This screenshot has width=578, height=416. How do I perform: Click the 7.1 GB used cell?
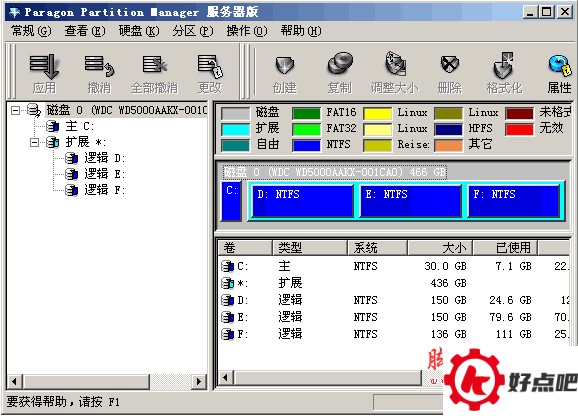pyautogui.click(x=513, y=266)
